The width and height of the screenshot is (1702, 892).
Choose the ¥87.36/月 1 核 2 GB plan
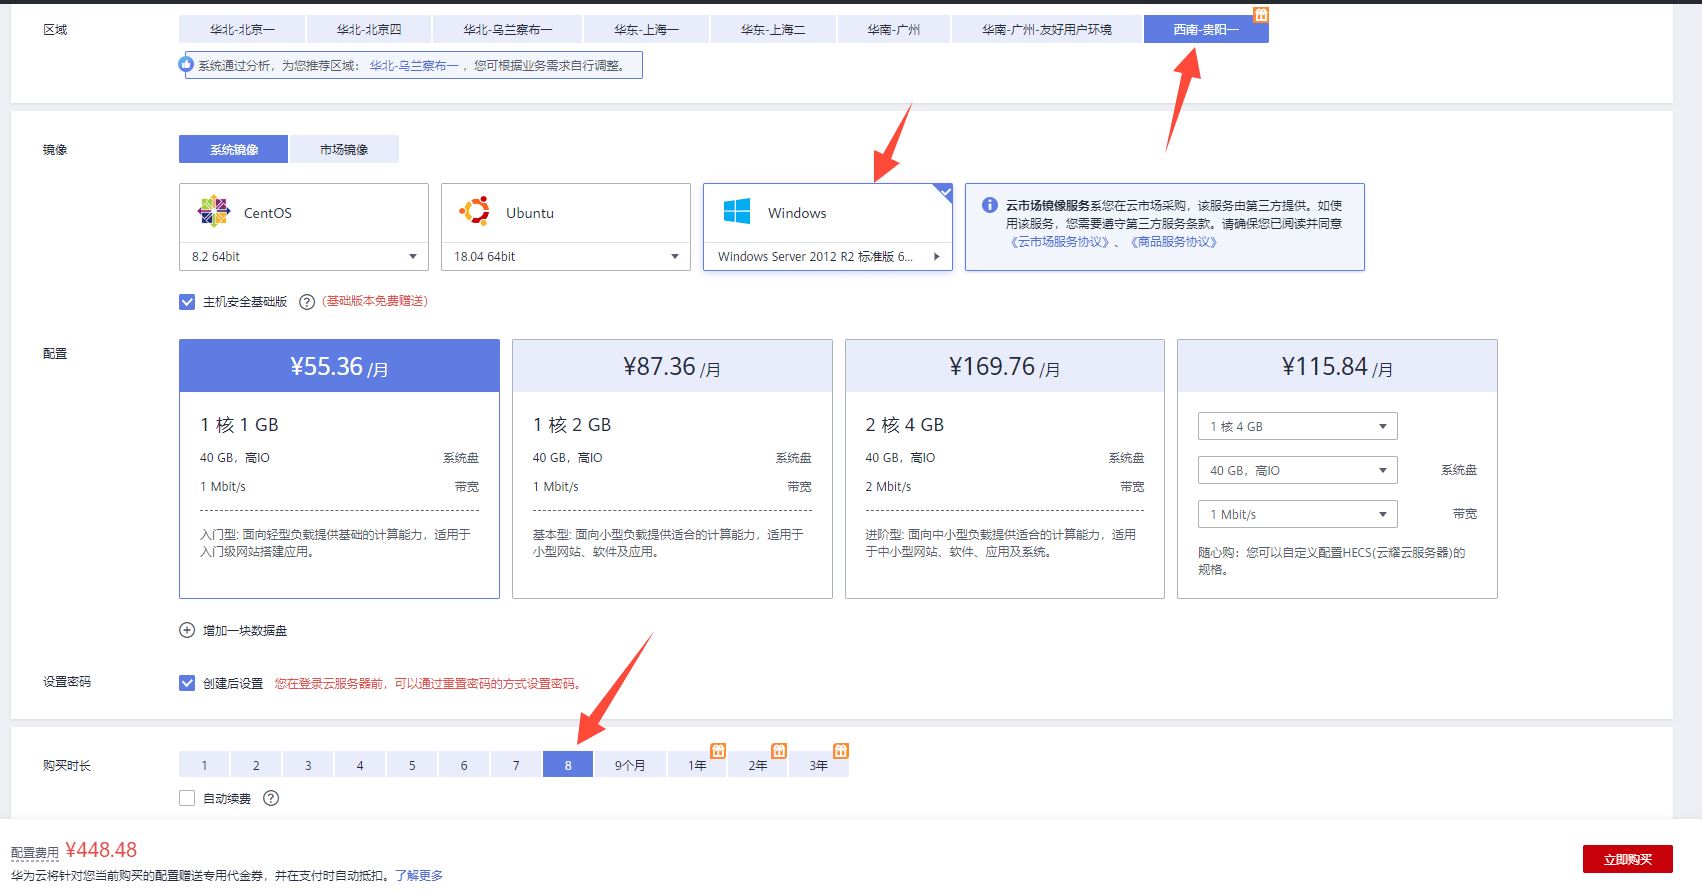click(672, 469)
